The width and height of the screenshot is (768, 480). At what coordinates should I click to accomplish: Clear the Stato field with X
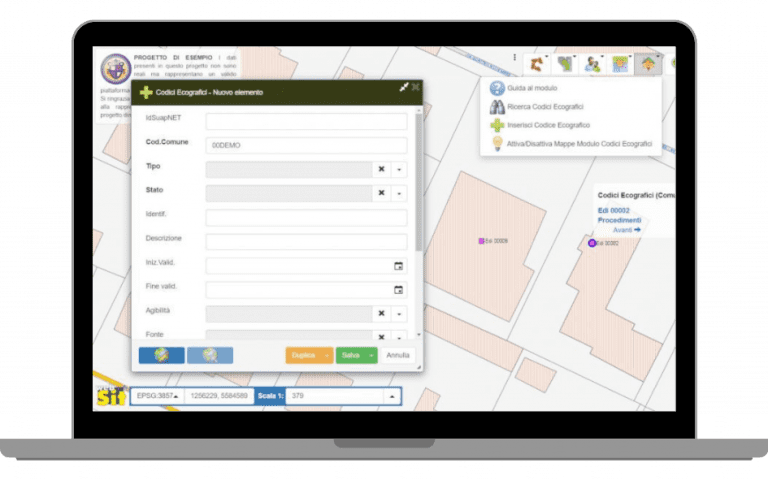[x=381, y=193]
